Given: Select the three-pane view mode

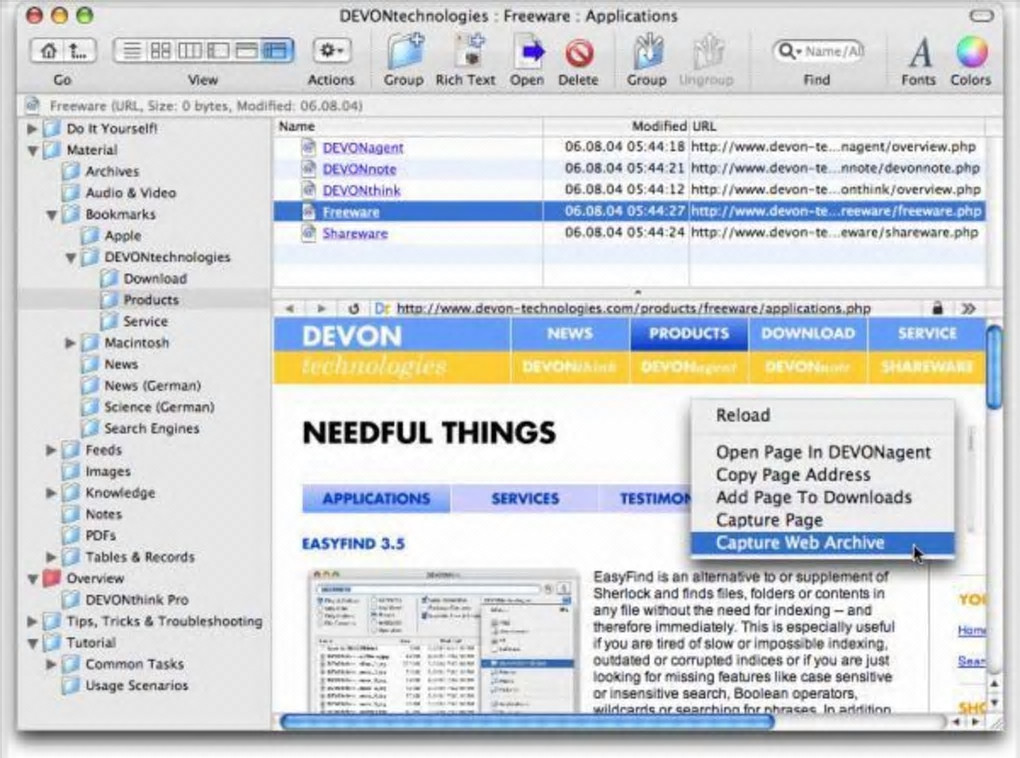Looking at the screenshot, I should point(276,51).
